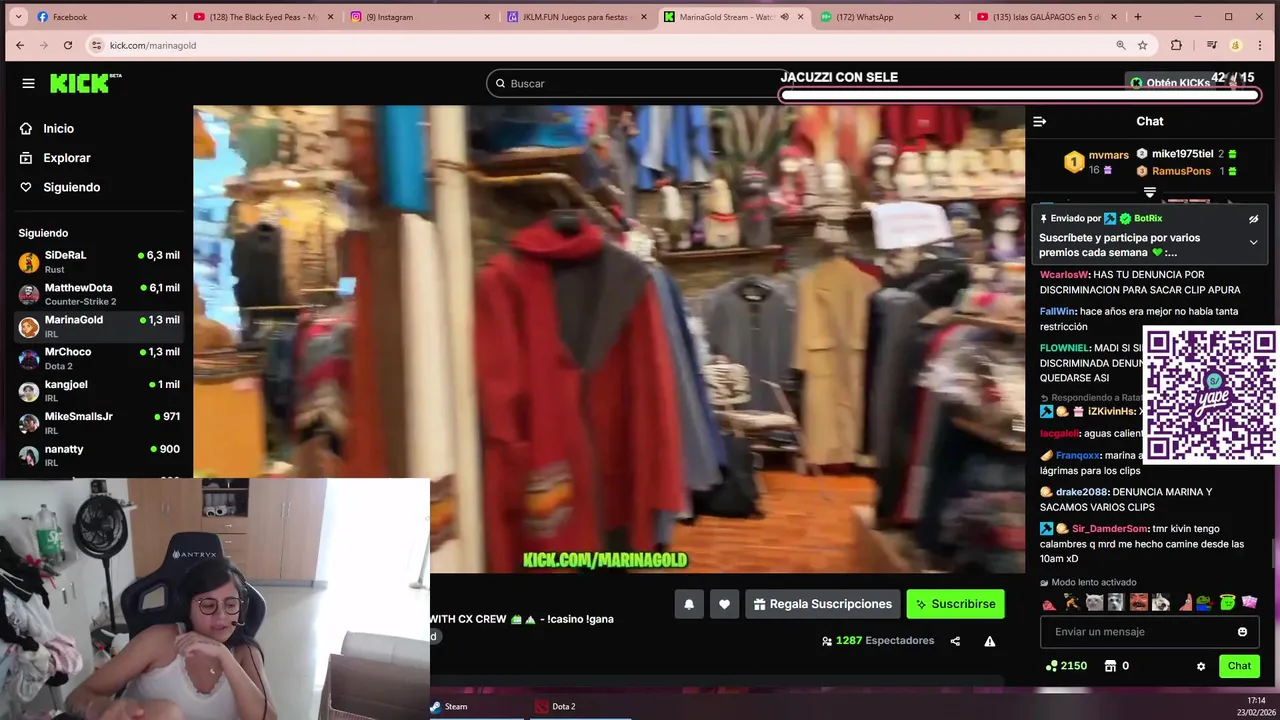
Task: Open the media control icon in toolbar
Action: pyautogui.click(x=1211, y=45)
